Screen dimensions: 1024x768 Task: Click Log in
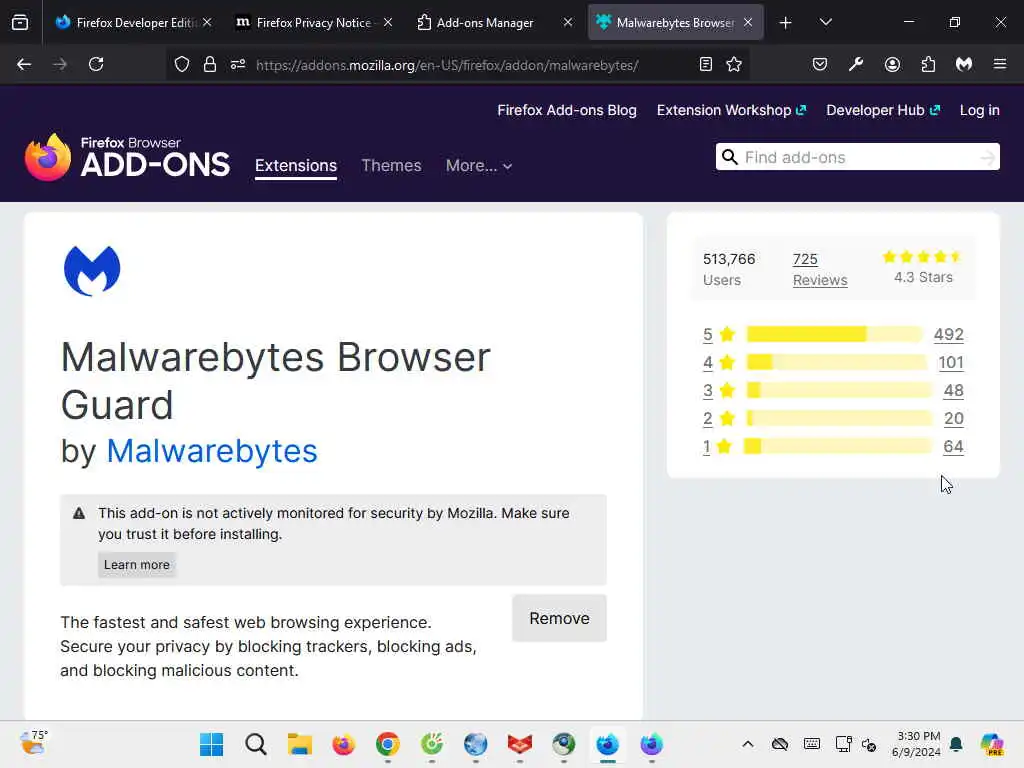point(980,110)
